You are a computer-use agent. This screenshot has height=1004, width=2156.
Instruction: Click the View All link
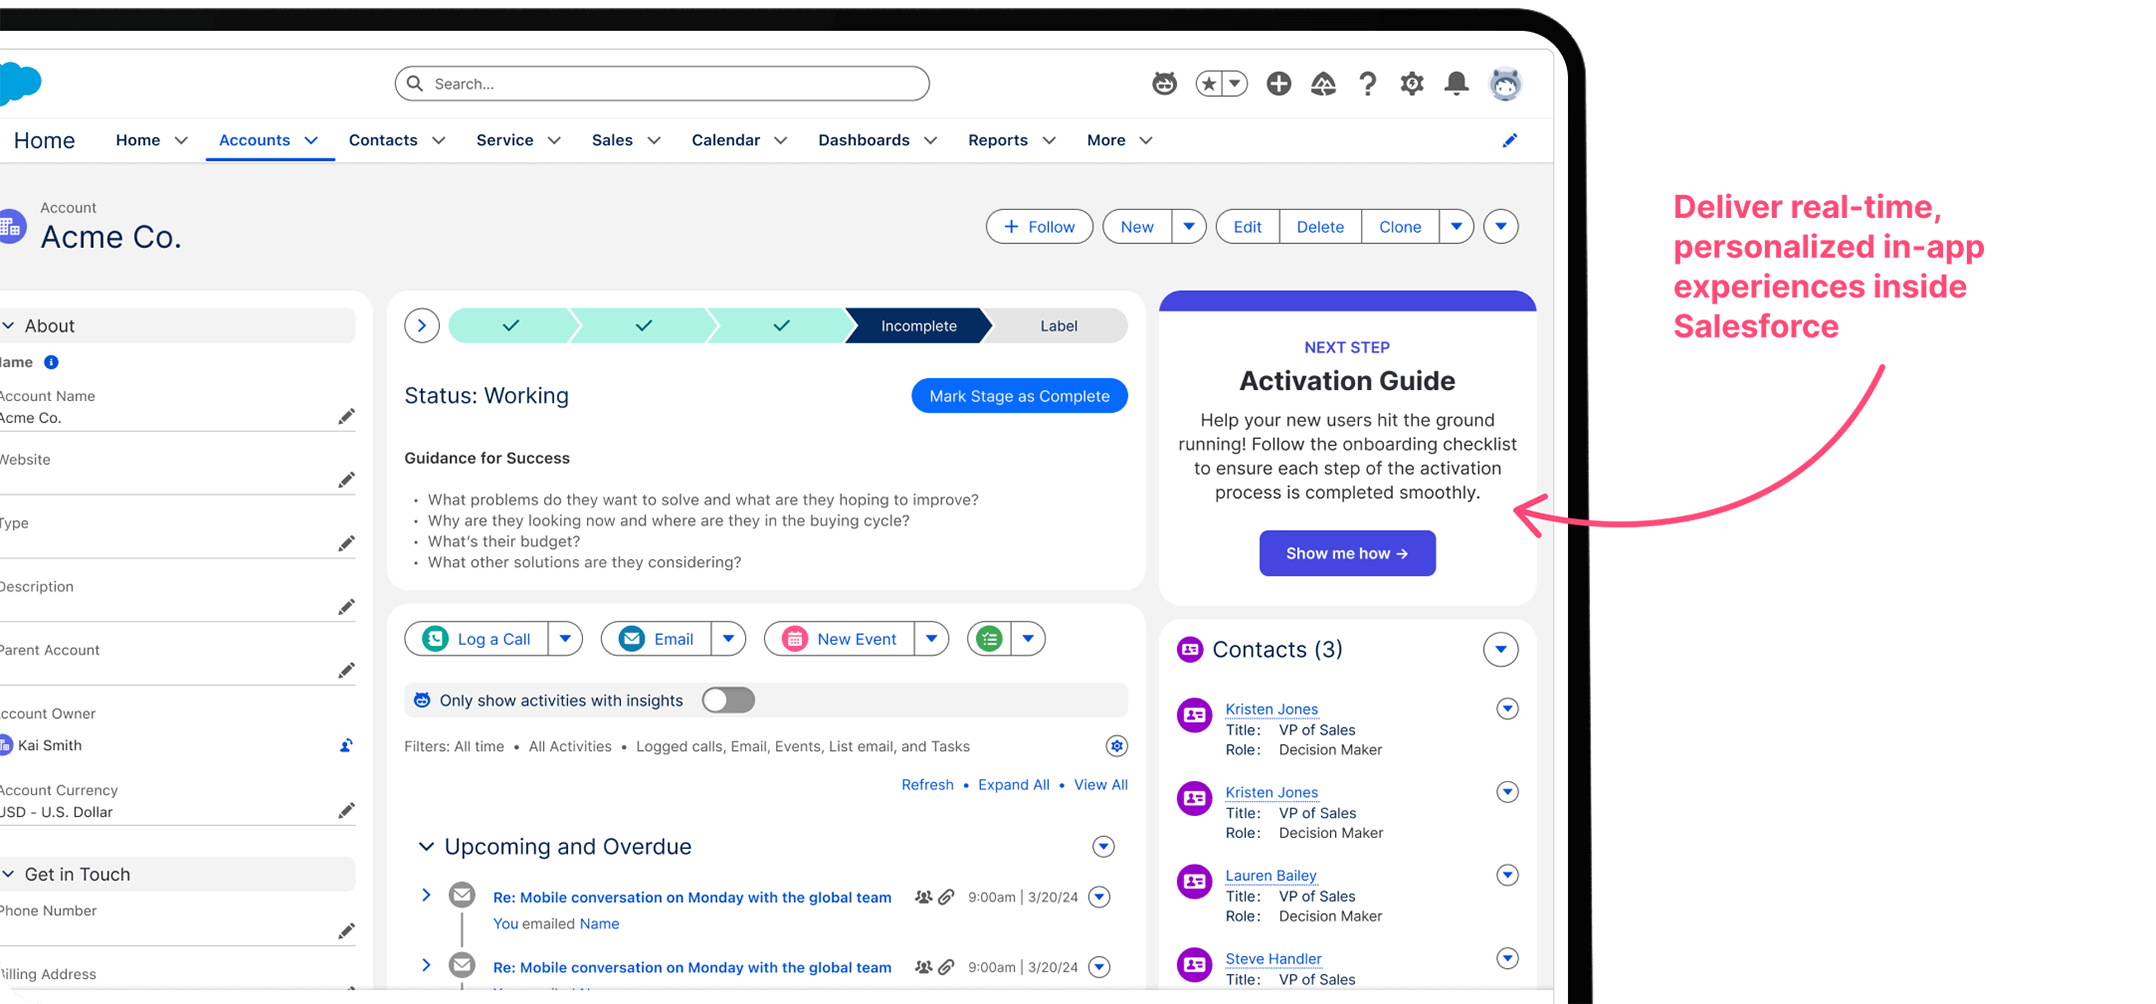click(1100, 785)
